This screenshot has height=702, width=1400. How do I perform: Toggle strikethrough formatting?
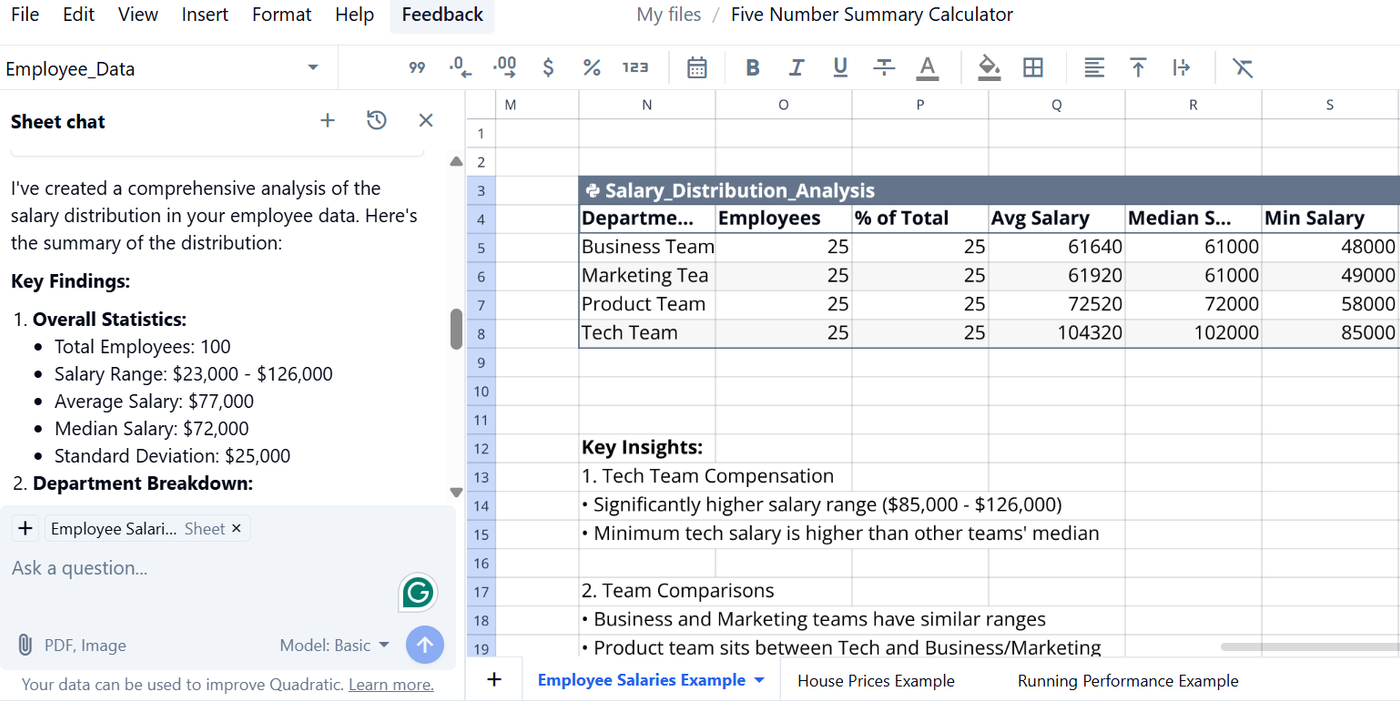884,68
